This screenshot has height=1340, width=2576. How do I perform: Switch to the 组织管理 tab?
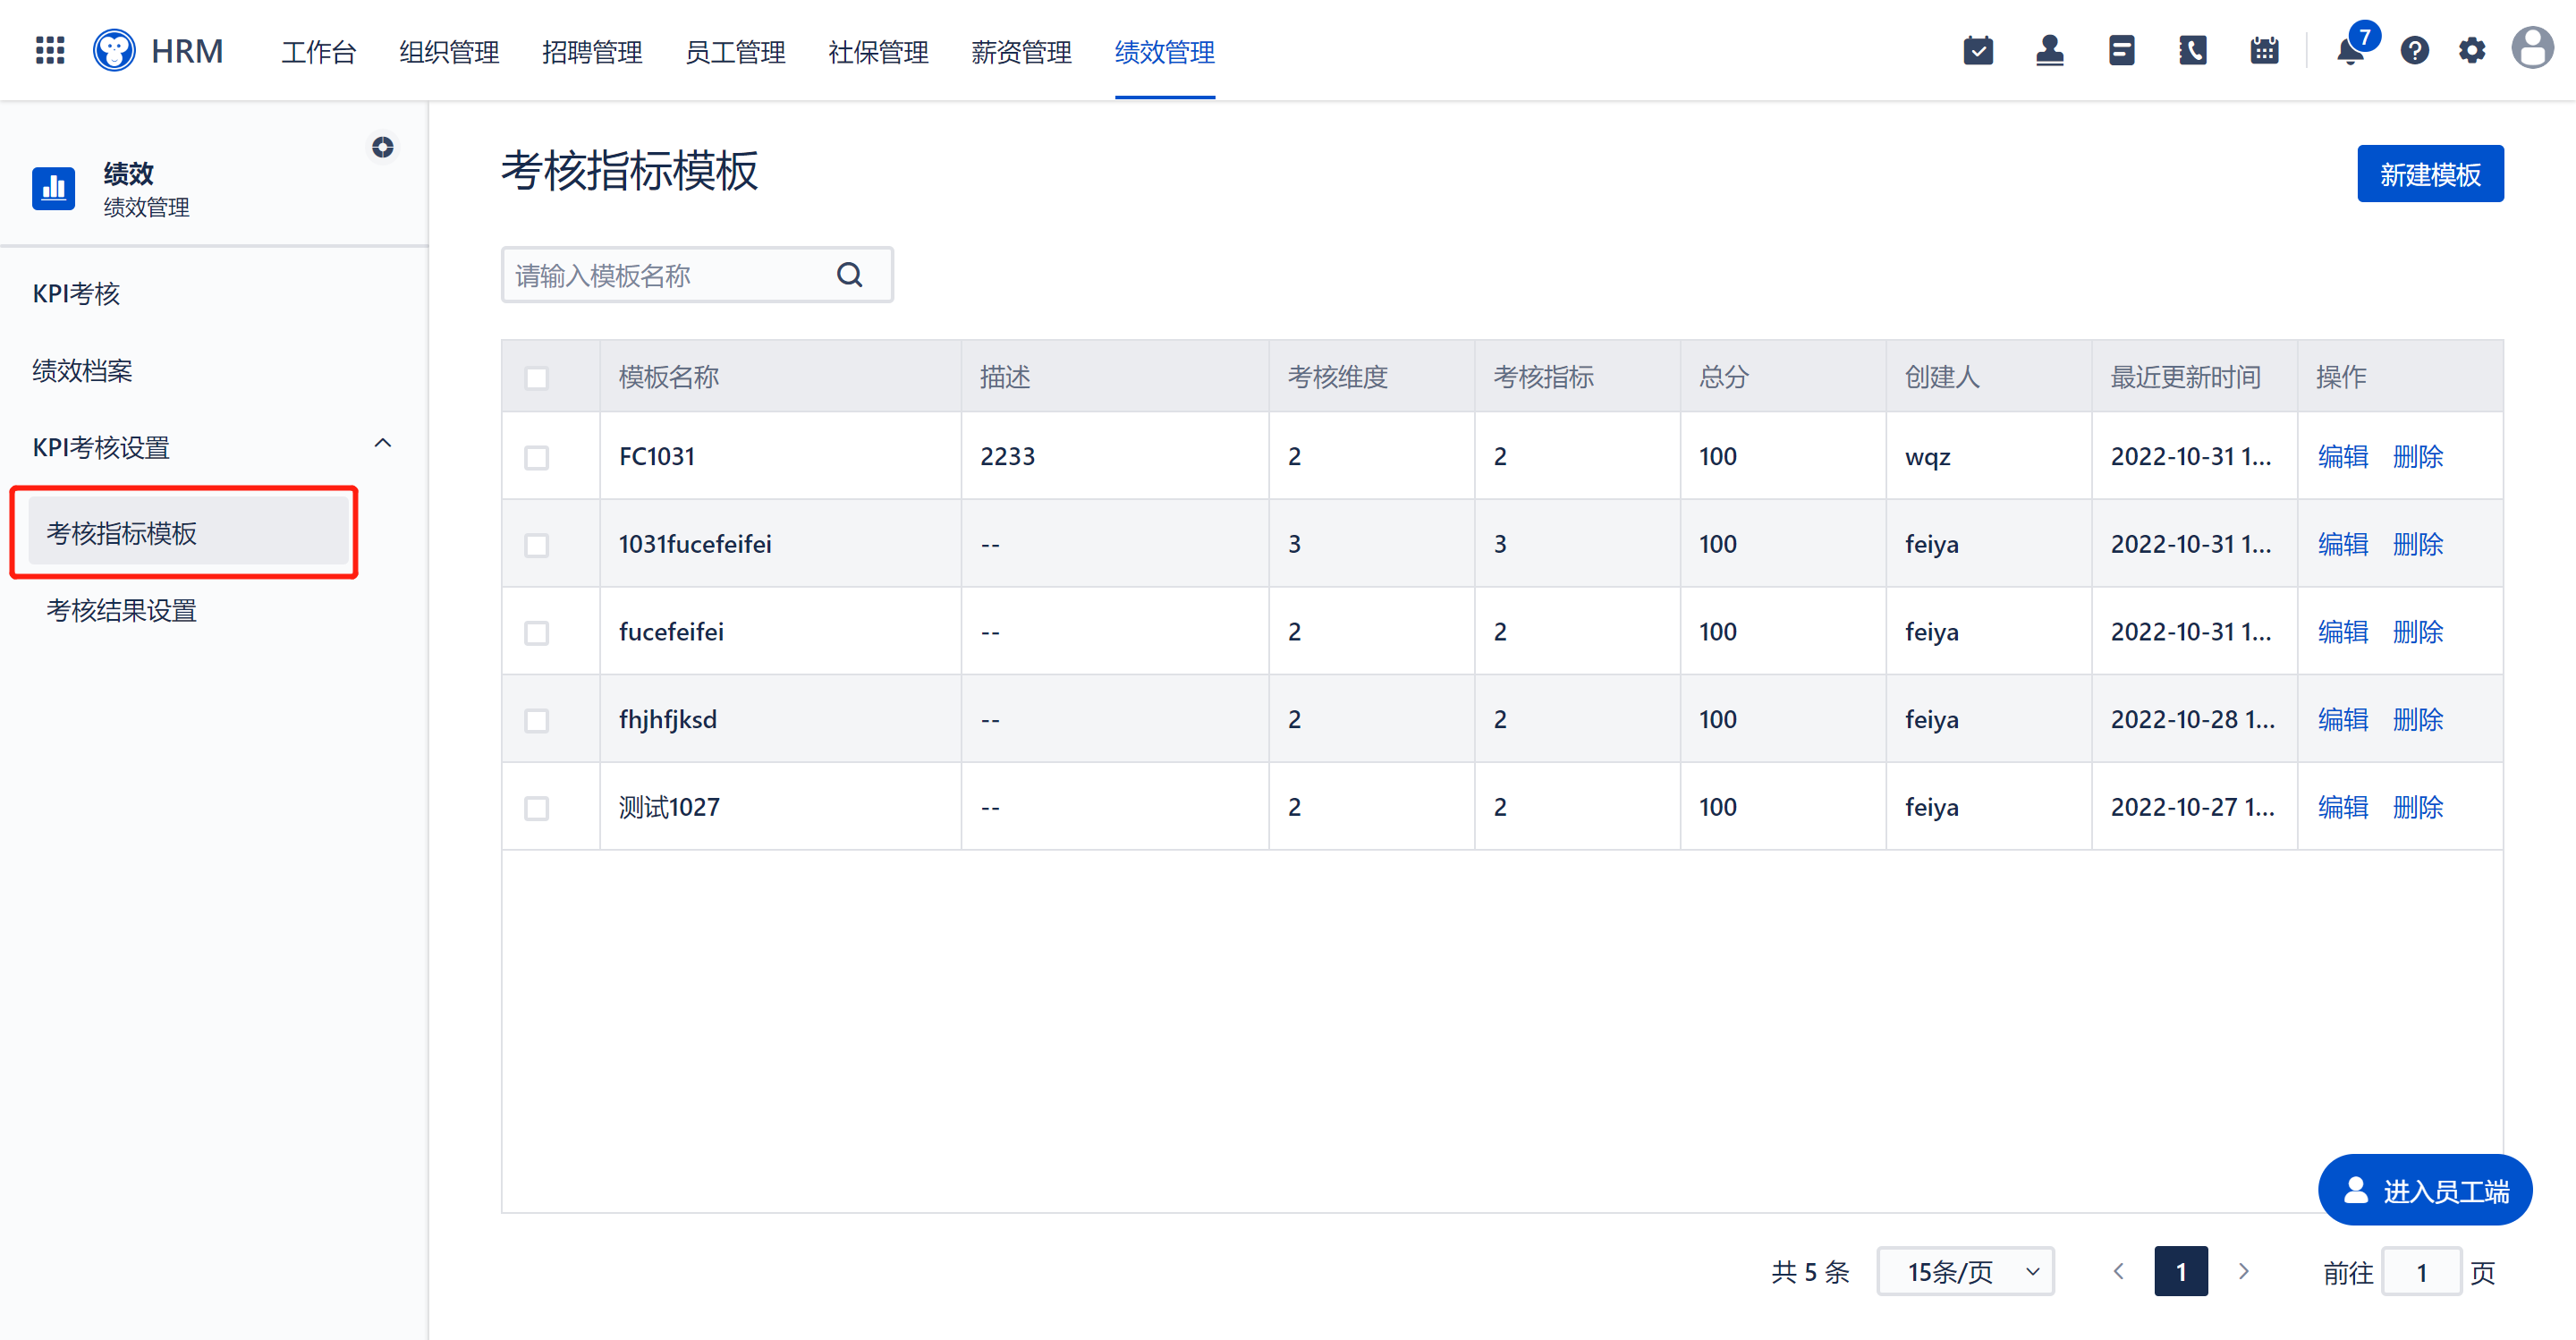[x=449, y=52]
